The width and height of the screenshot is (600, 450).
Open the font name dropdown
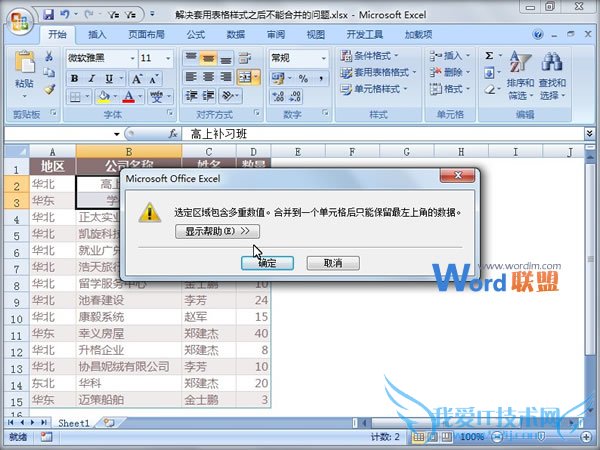pyautogui.click(x=132, y=58)
